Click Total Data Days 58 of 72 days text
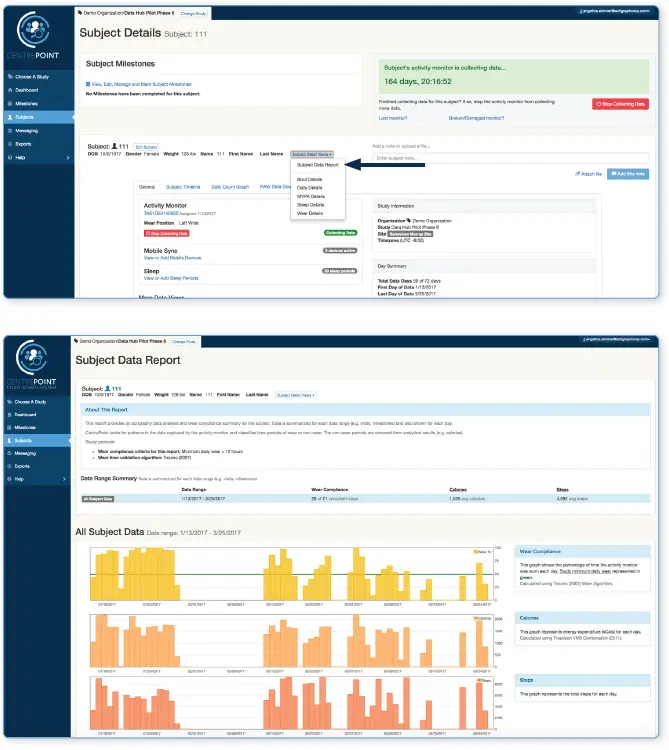 pos(409,281)
